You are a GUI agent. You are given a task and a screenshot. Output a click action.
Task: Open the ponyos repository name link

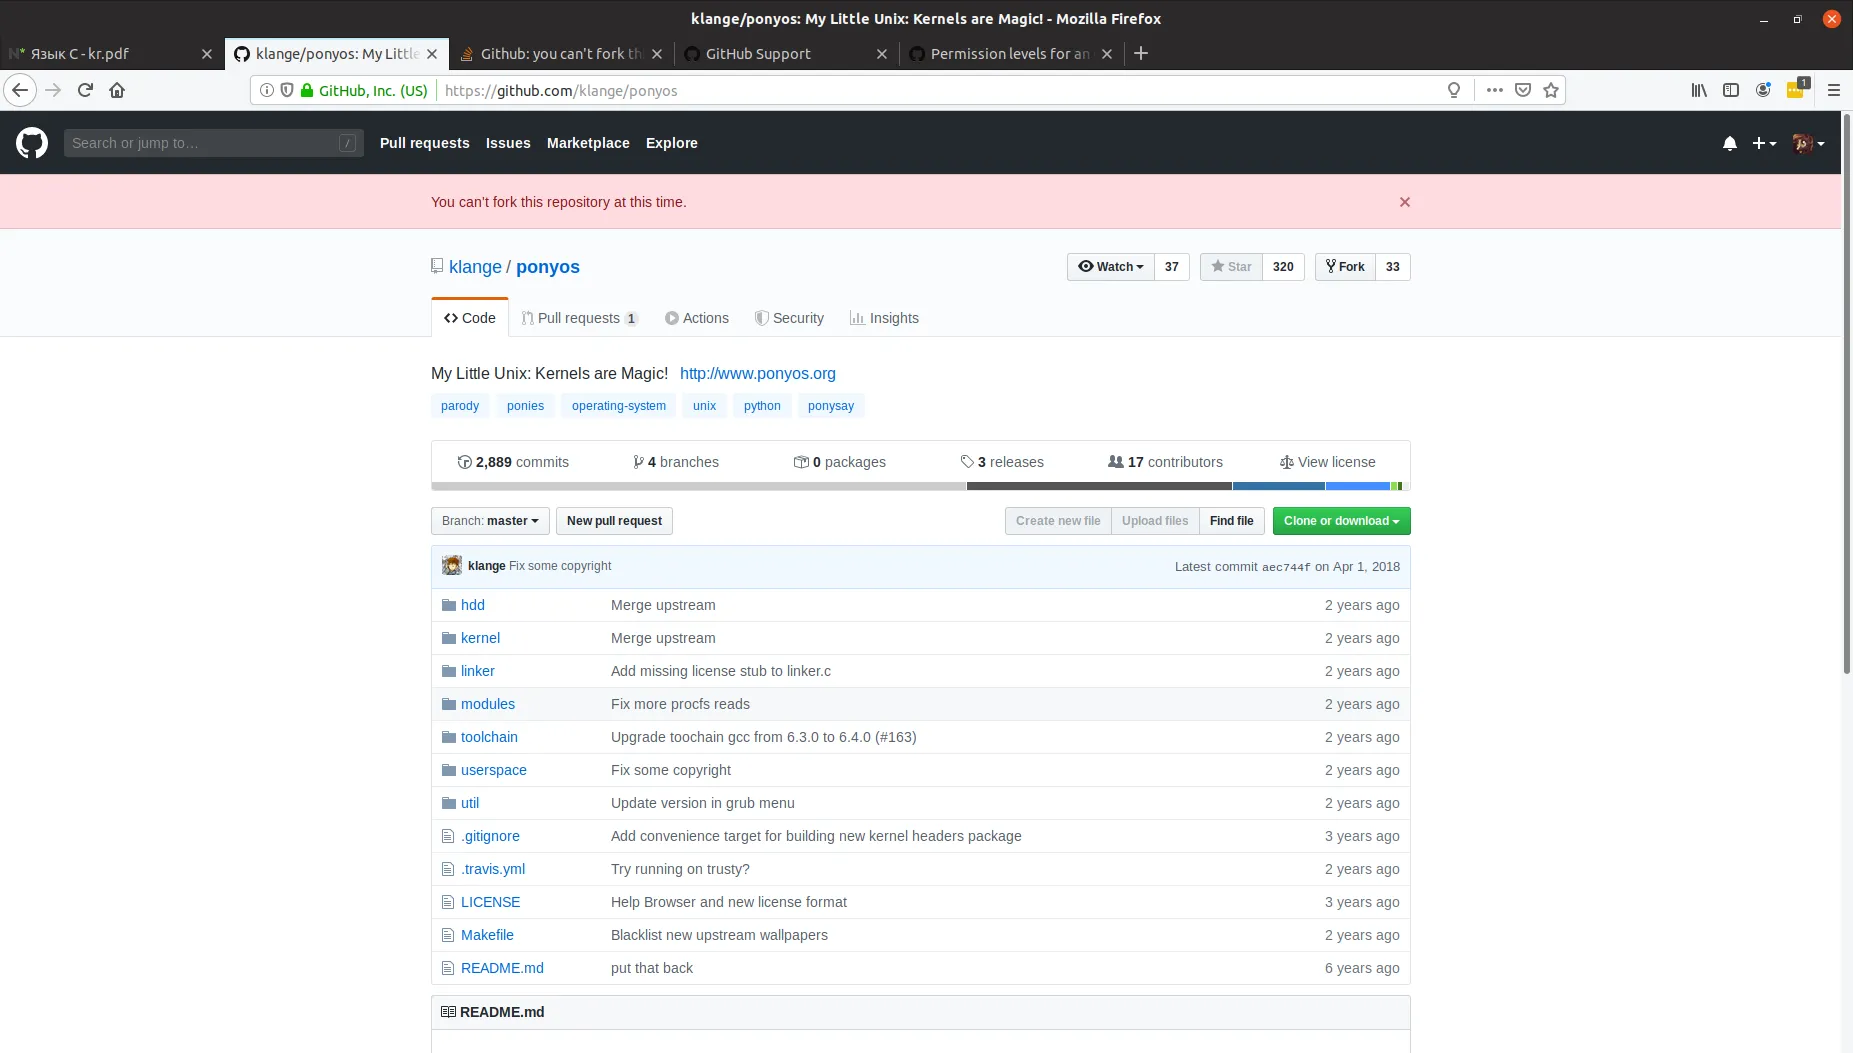(x=548, y=267)
